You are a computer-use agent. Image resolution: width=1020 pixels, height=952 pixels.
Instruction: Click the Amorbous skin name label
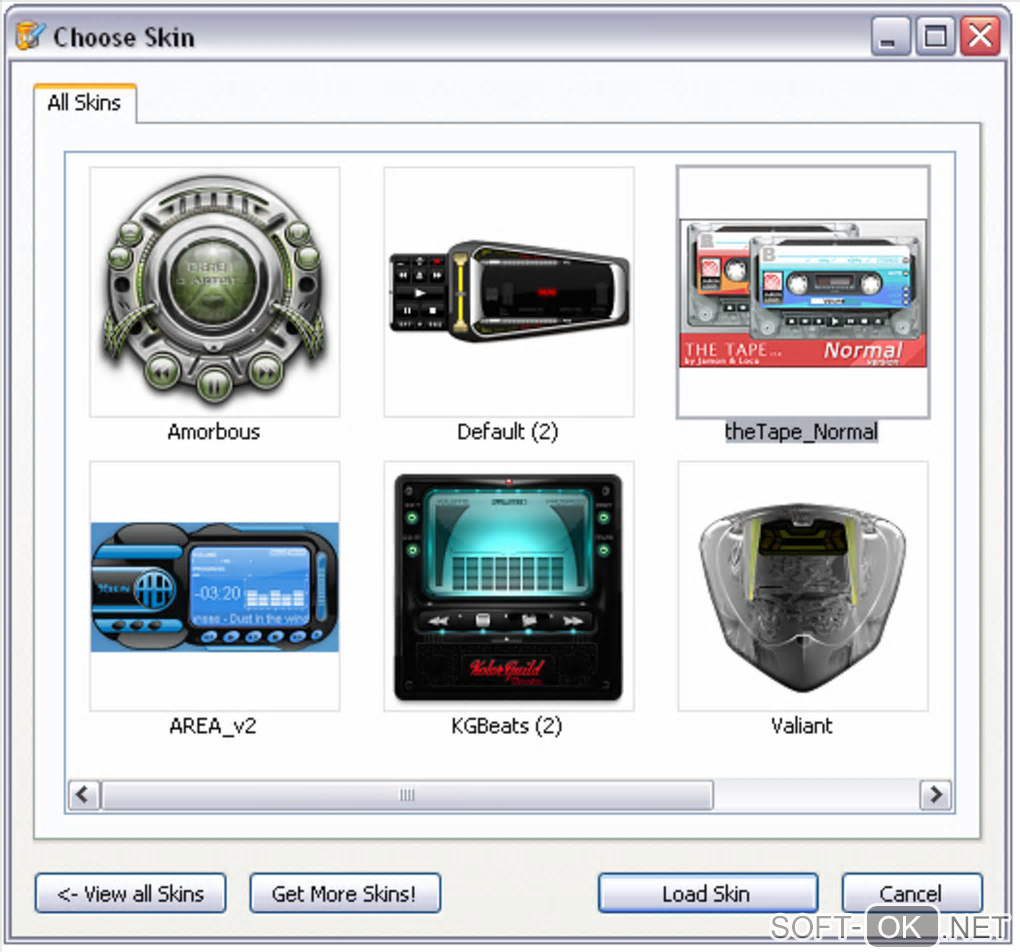tap(214, 432)
